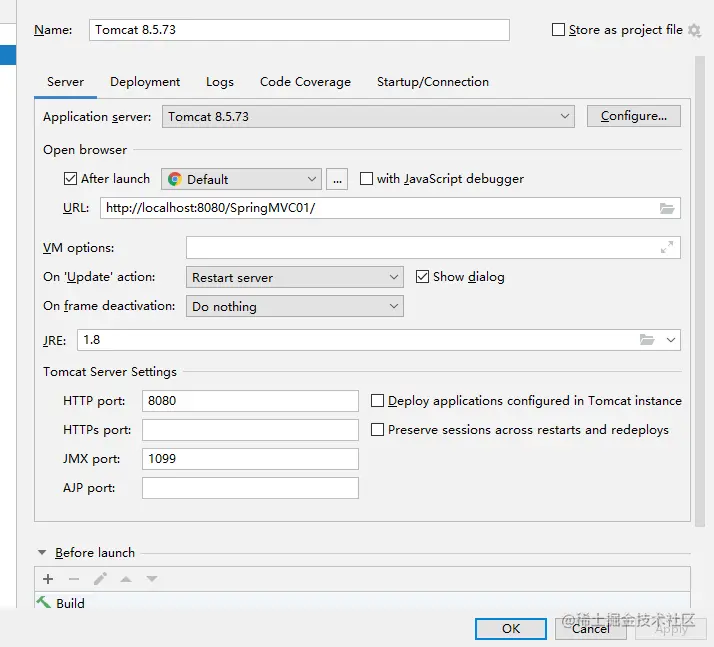The height and width of the screenshot is (647, 714).
Task: Uncheck the After launch checkbox
Action: [x=70, y=178]
